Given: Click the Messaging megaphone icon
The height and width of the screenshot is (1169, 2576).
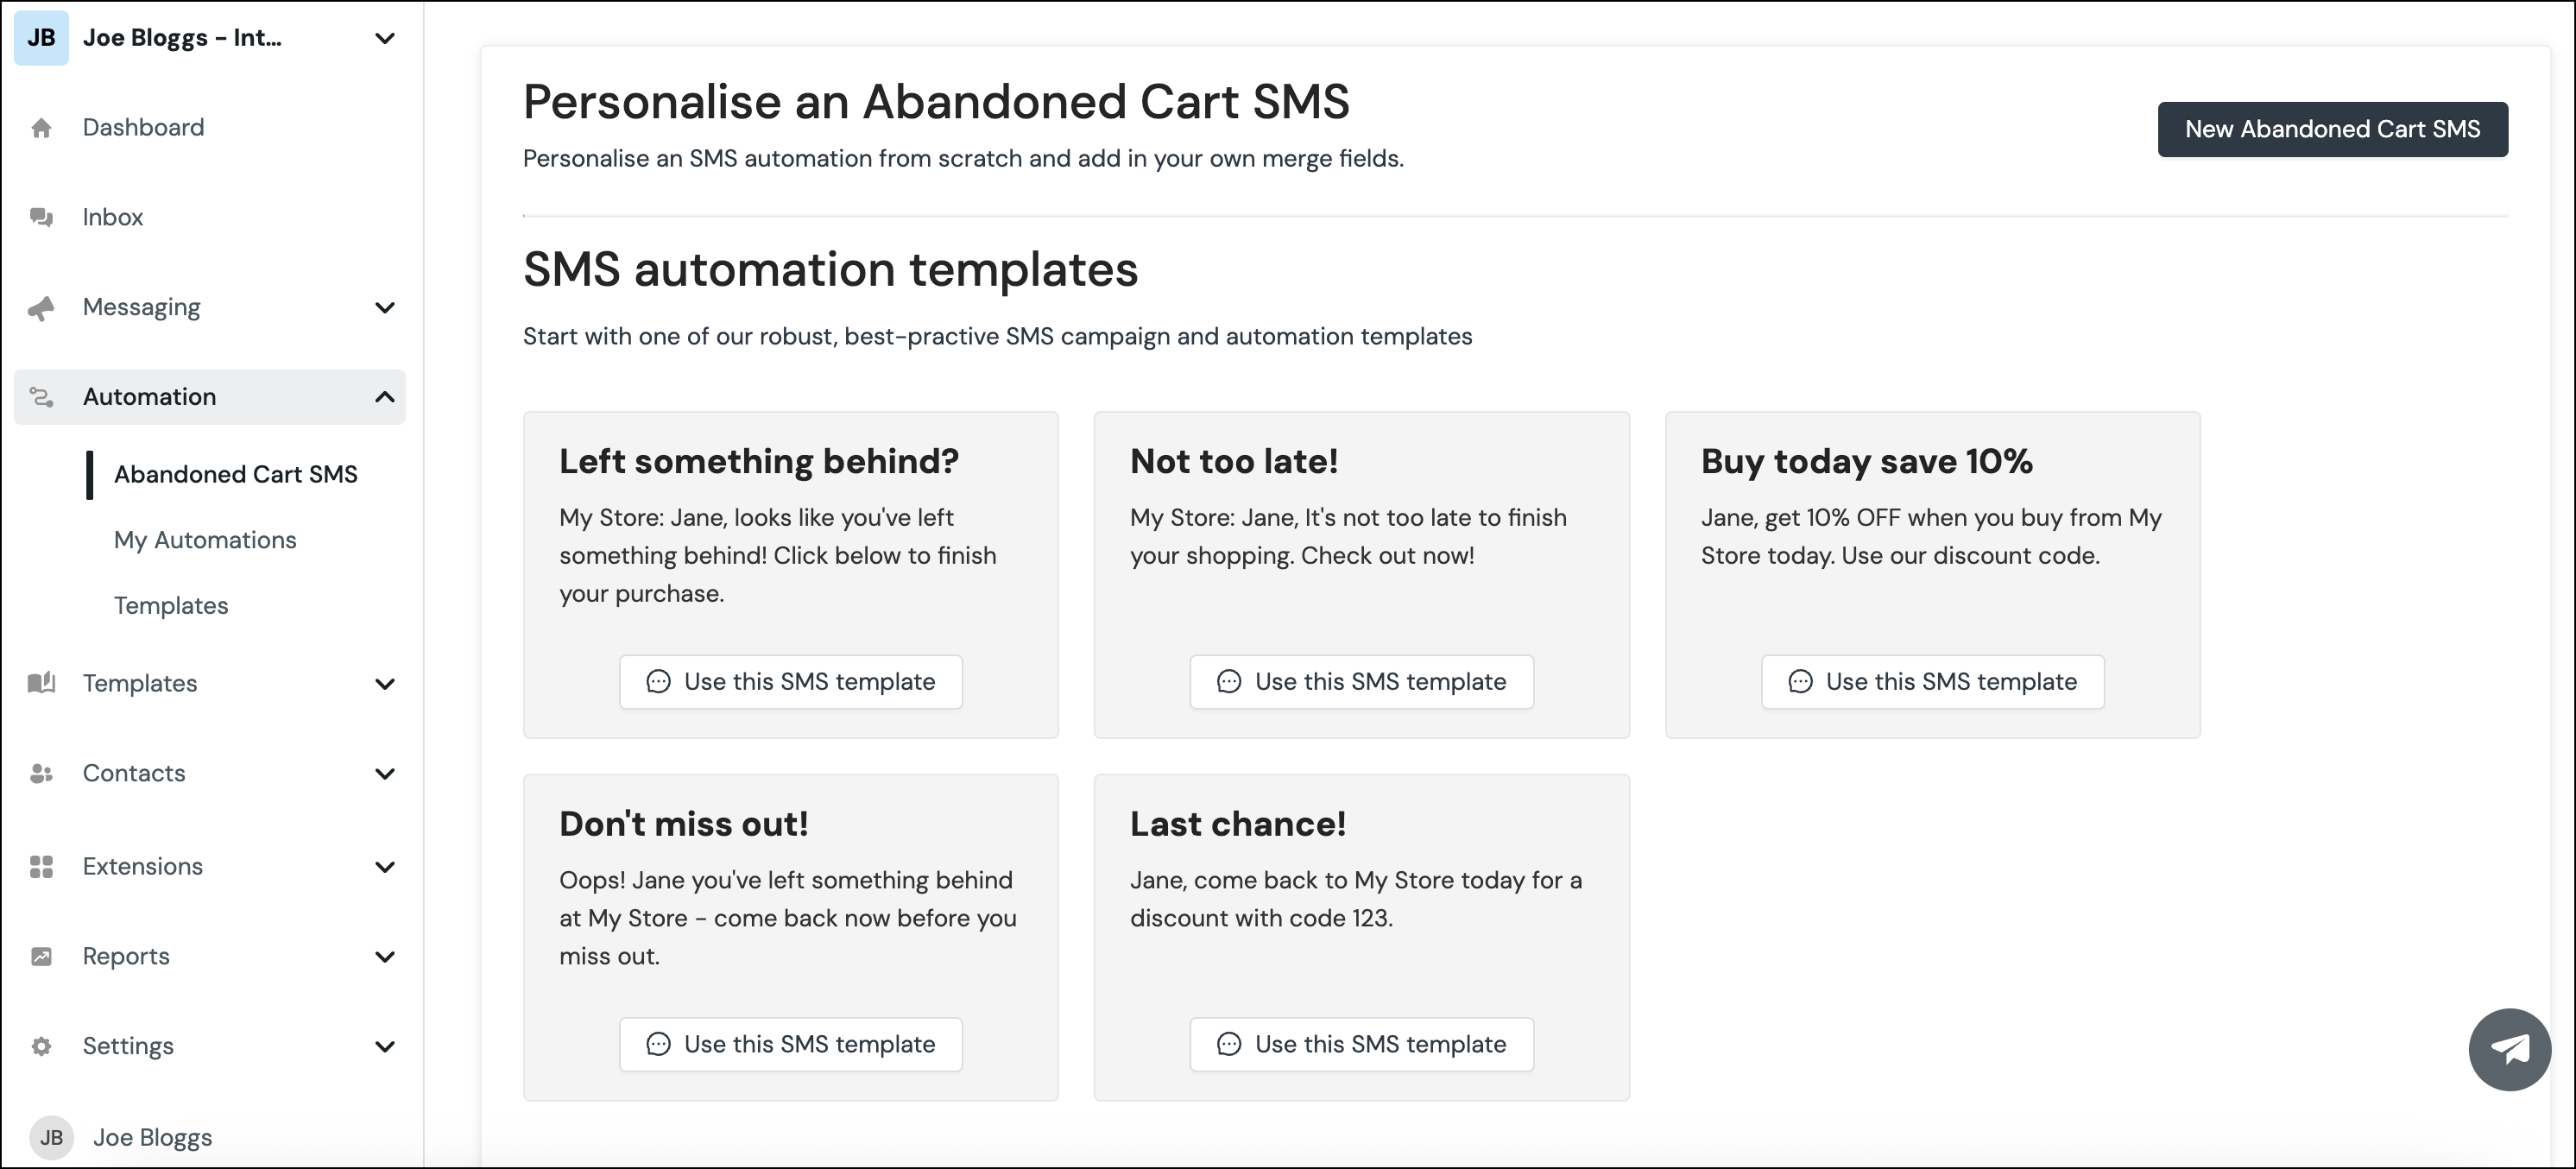Looking at the screenshot, I should point(42,307).
